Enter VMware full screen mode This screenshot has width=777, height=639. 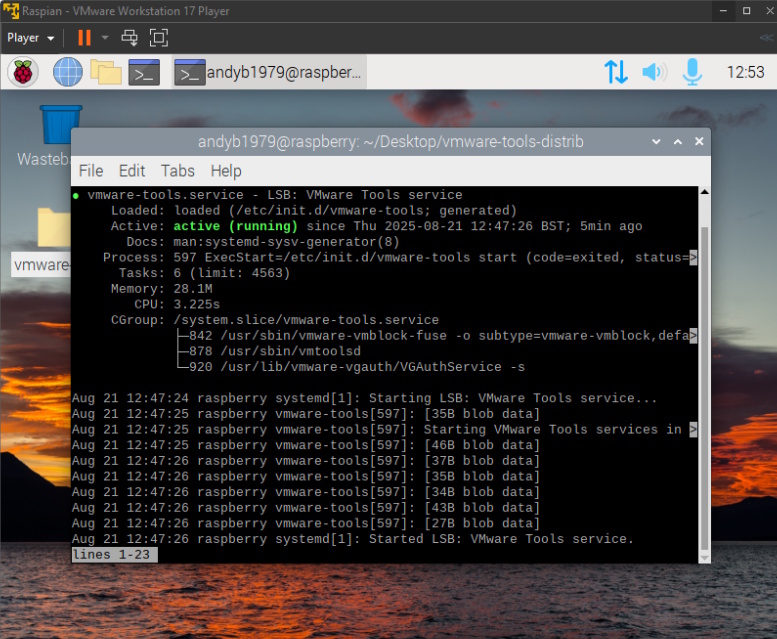pyautogui.click(x=159, y=38)
